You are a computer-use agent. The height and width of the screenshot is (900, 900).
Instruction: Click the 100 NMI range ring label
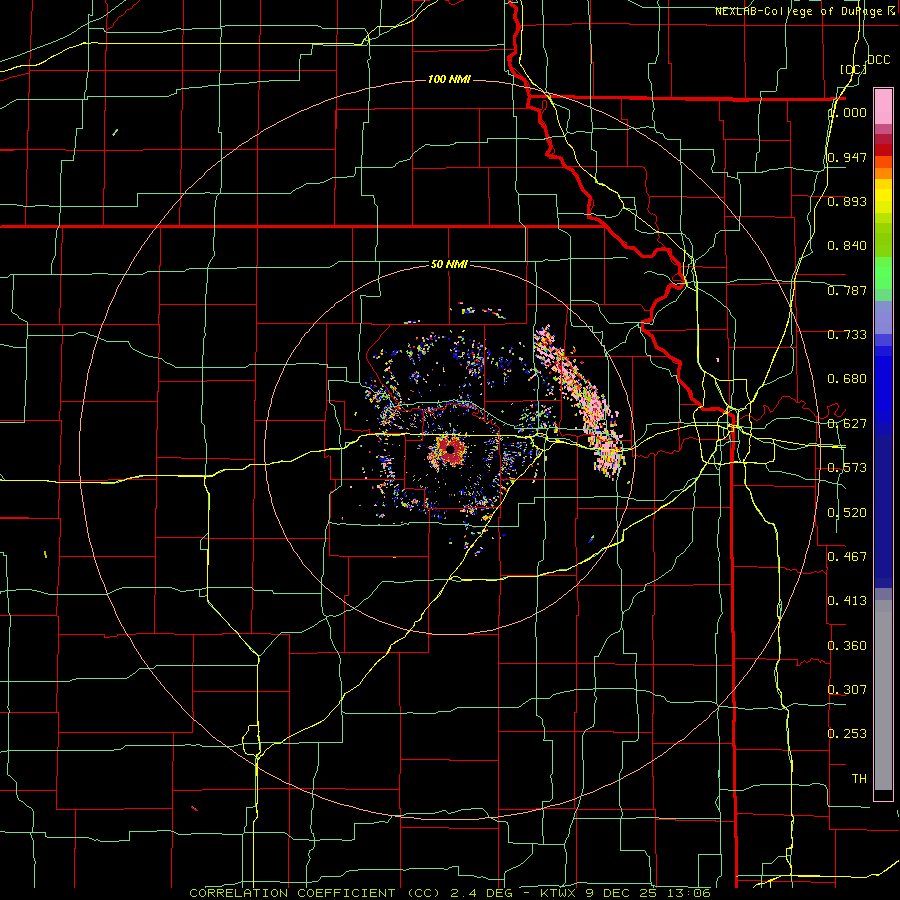pos(449,79)
